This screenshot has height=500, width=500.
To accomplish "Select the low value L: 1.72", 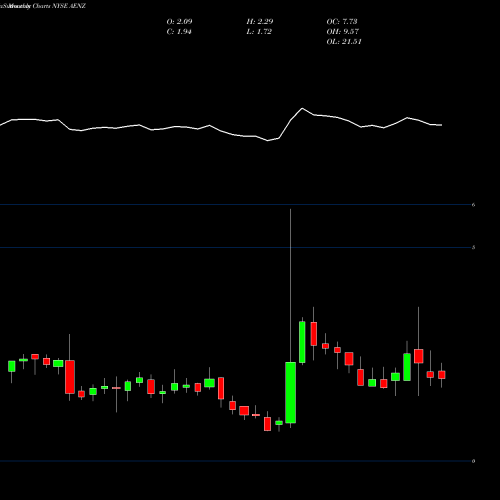I will coord(259,32).
